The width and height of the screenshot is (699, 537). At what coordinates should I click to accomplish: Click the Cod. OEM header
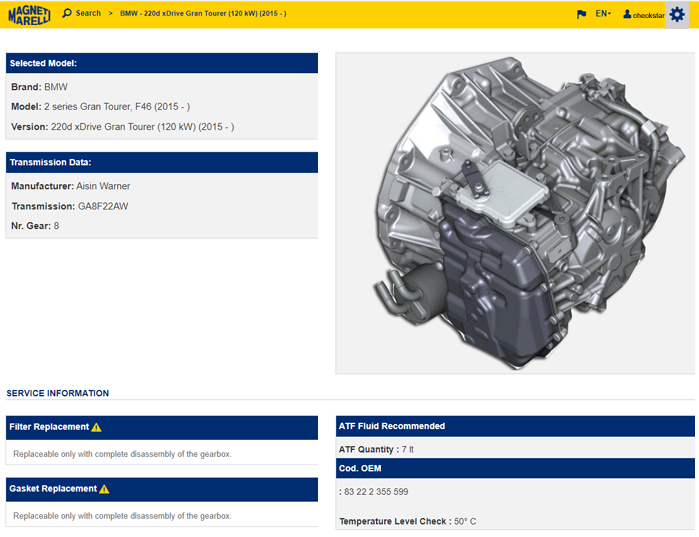coord(515,468)
